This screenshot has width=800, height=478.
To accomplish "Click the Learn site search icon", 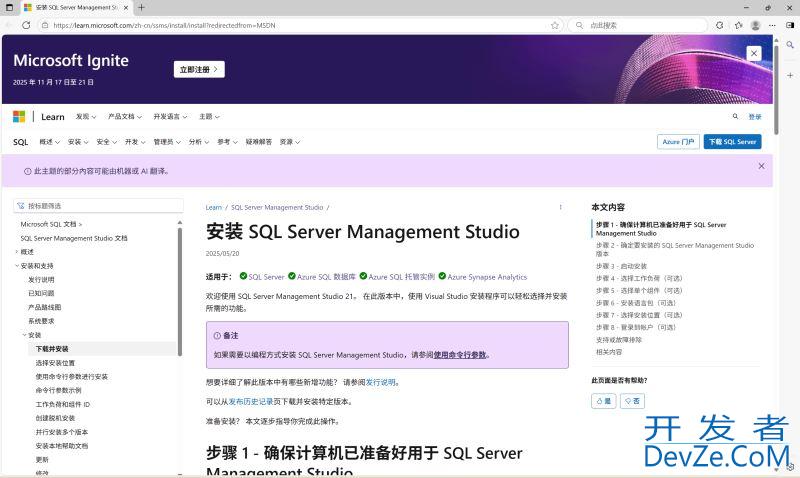I will click(735, 116).
